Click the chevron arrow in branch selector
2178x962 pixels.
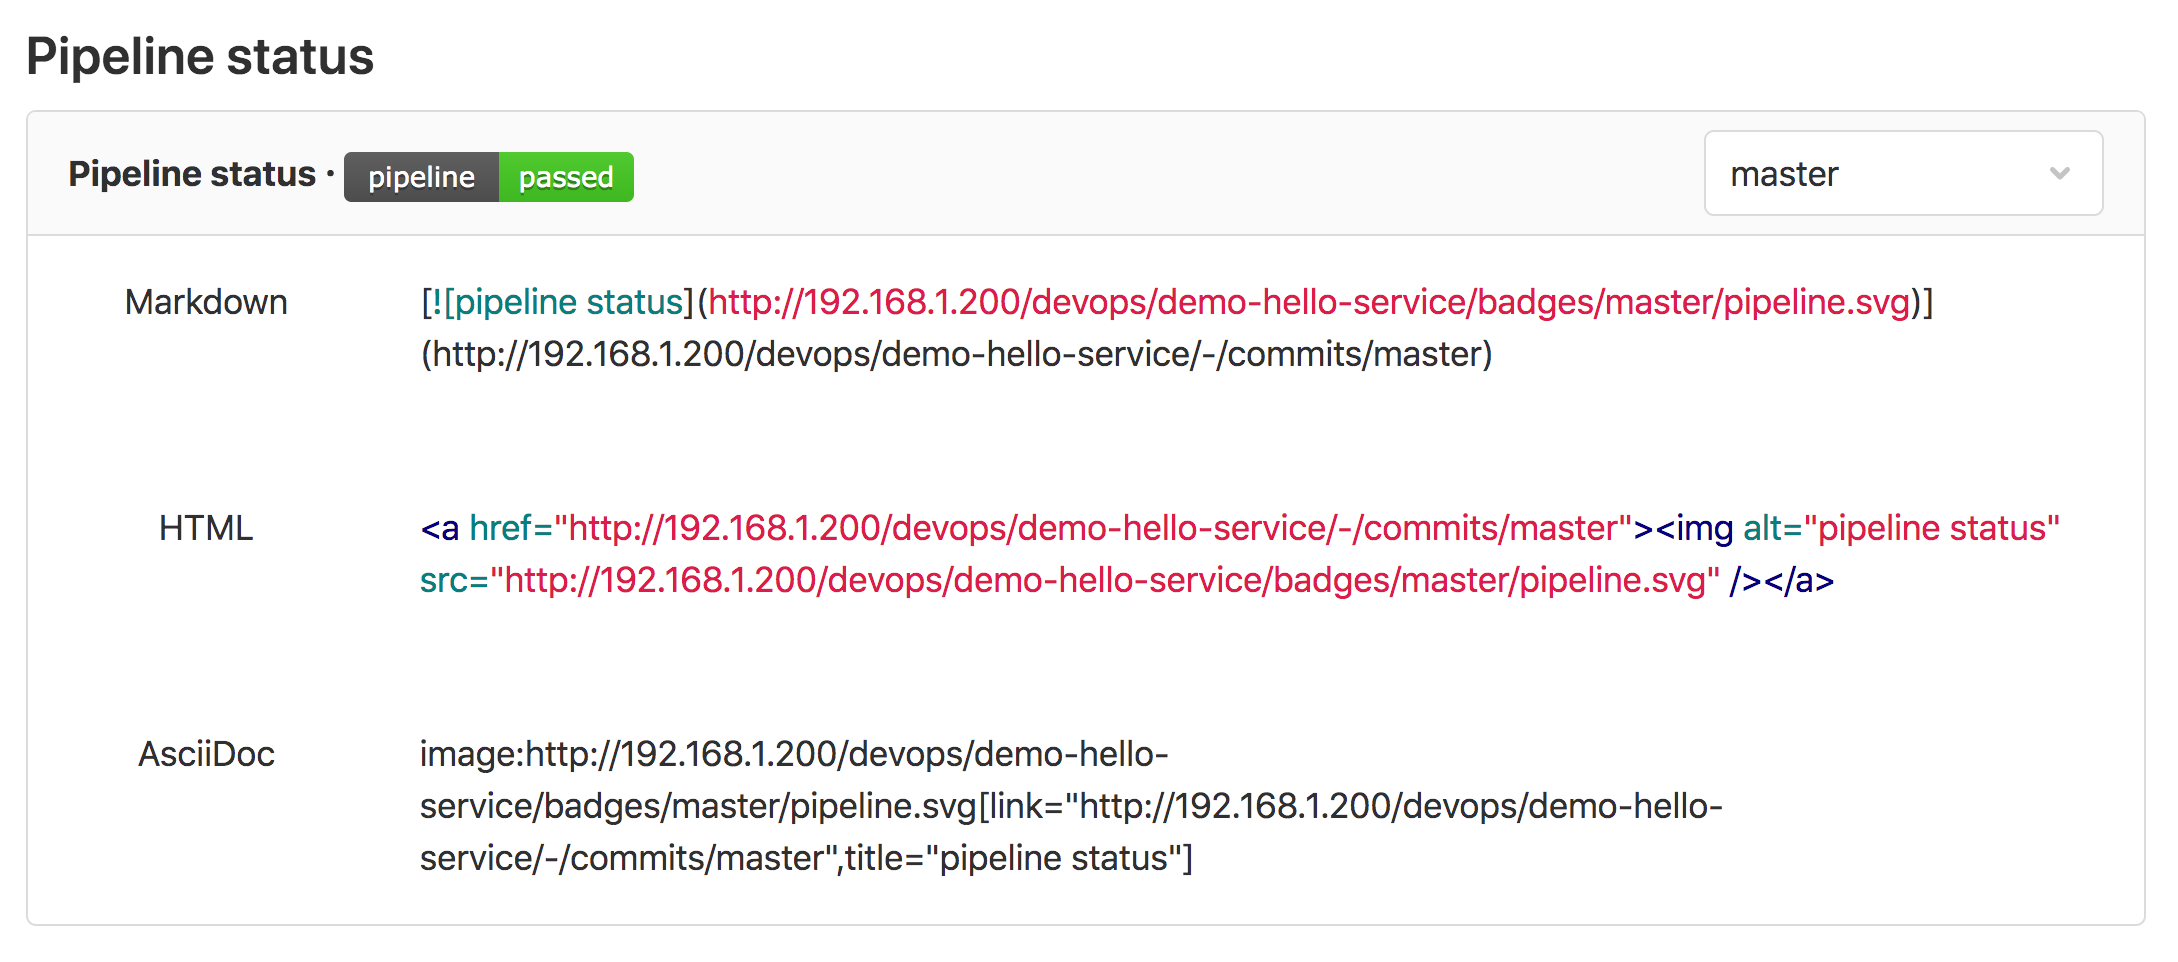click(x=2059, y=174)
